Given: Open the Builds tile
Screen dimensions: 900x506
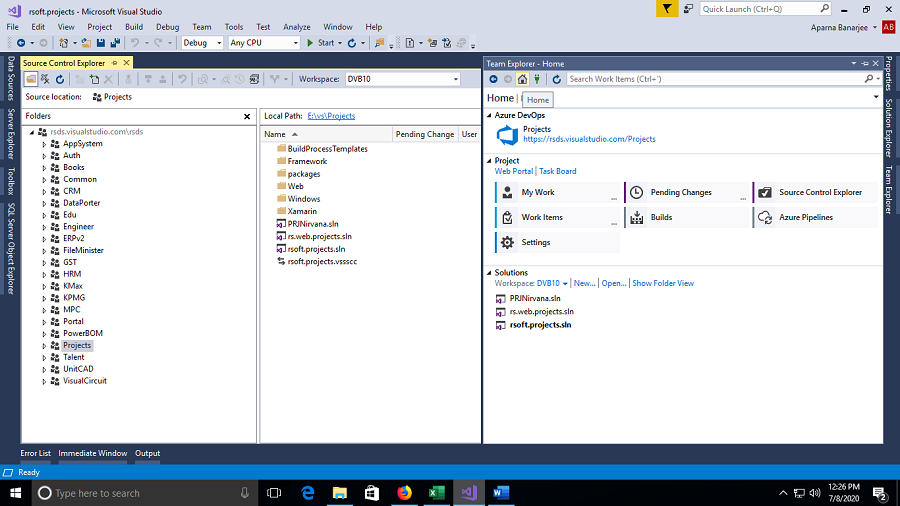Looking at the screenshot, I should pos(686,217).
